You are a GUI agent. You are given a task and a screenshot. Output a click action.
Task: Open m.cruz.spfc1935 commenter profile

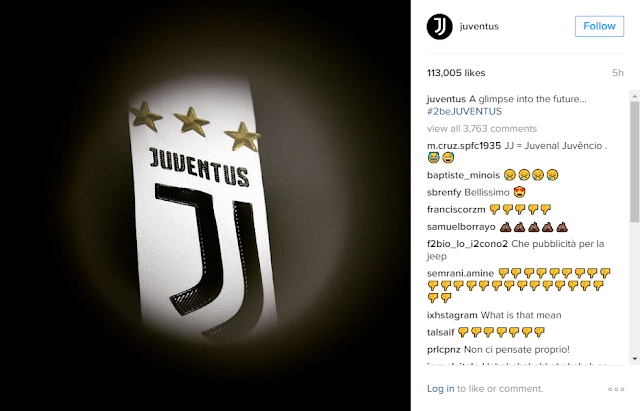pyautogui.click(x=464, y=146)
